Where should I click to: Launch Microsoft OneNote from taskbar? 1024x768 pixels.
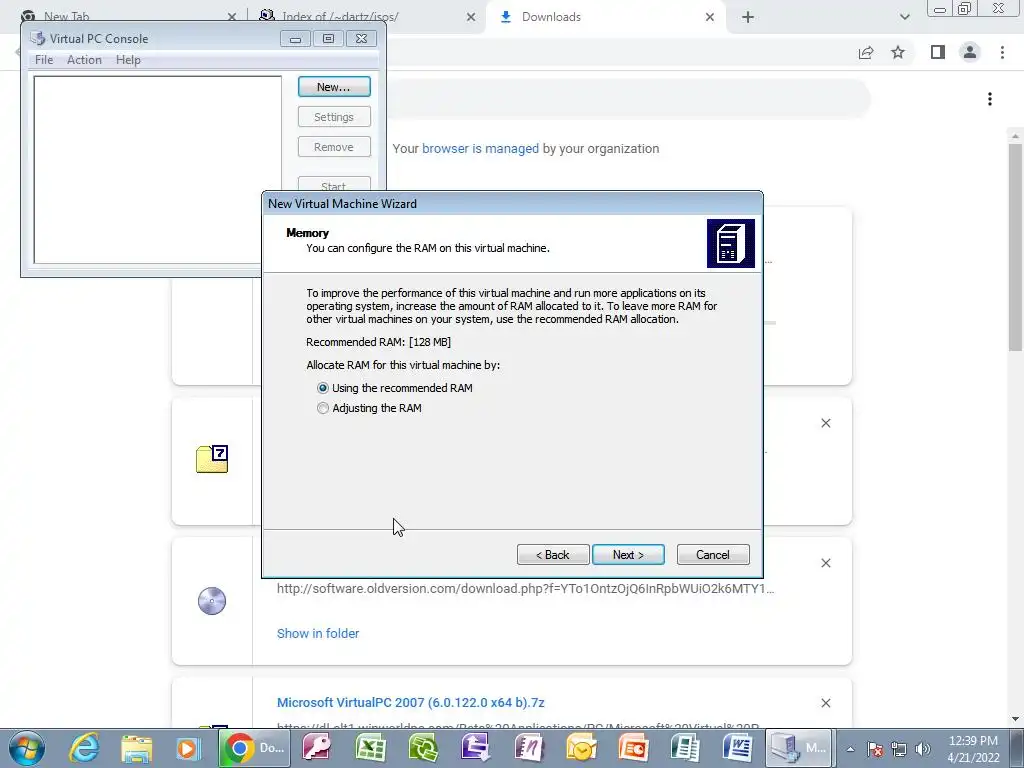click(528, 748)
